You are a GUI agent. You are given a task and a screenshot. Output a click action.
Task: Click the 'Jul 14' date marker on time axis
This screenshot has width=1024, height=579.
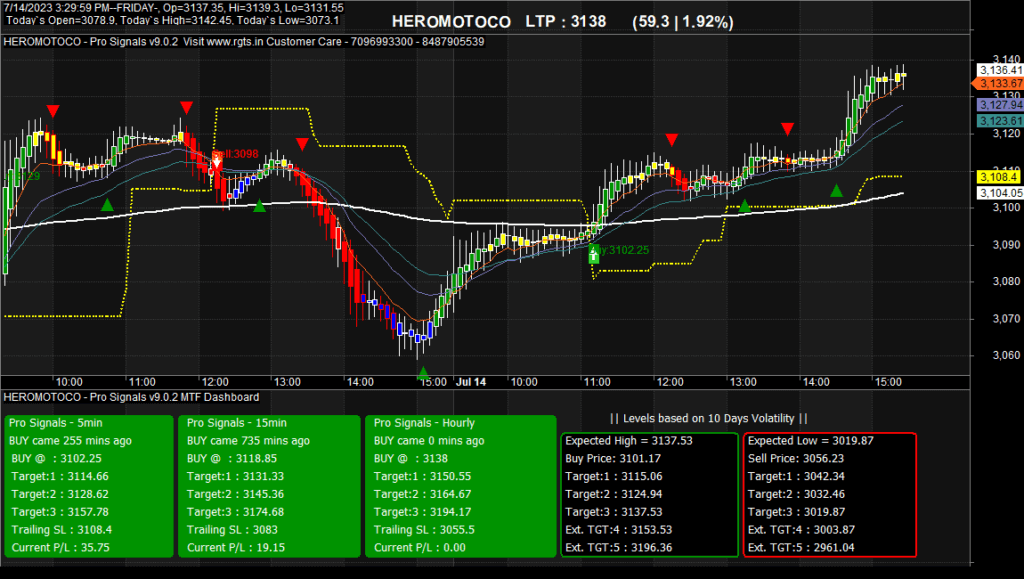(471, 382)
